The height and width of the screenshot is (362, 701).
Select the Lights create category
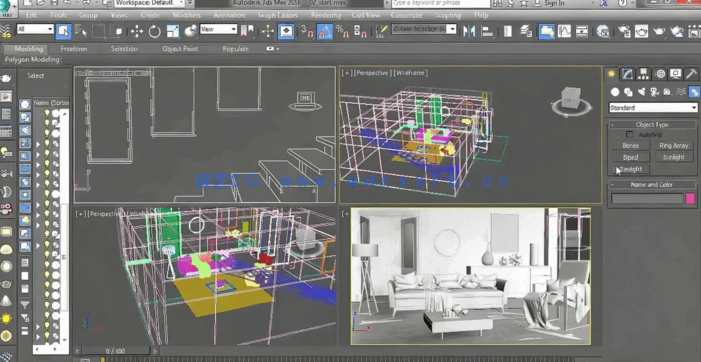click(642, 92)
